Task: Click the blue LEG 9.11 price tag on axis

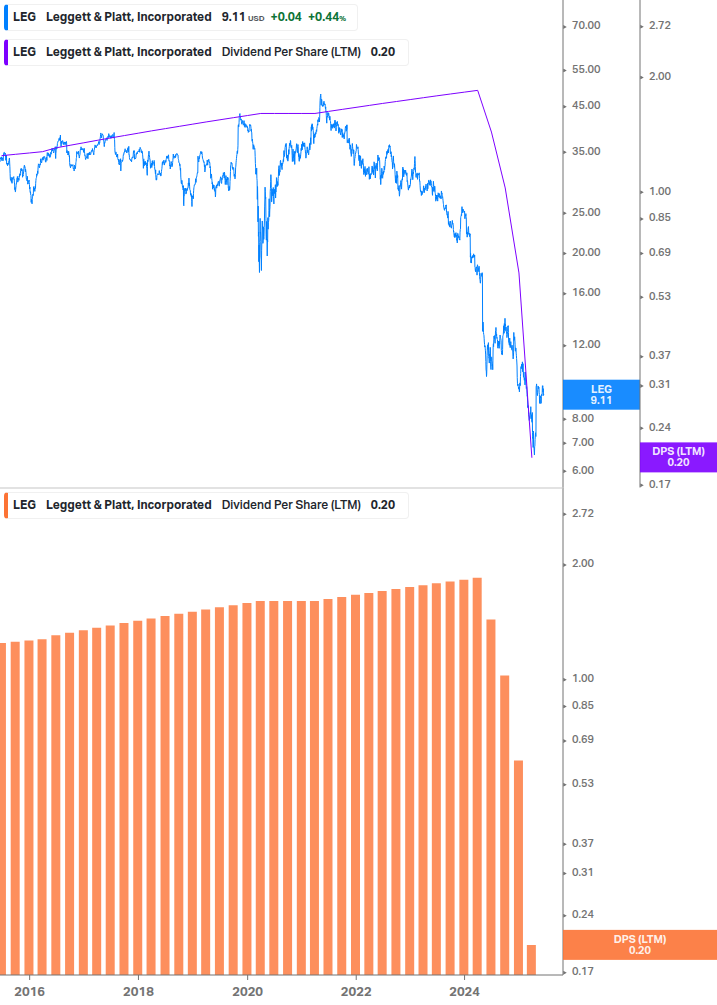Action: [x=601, y=395]
